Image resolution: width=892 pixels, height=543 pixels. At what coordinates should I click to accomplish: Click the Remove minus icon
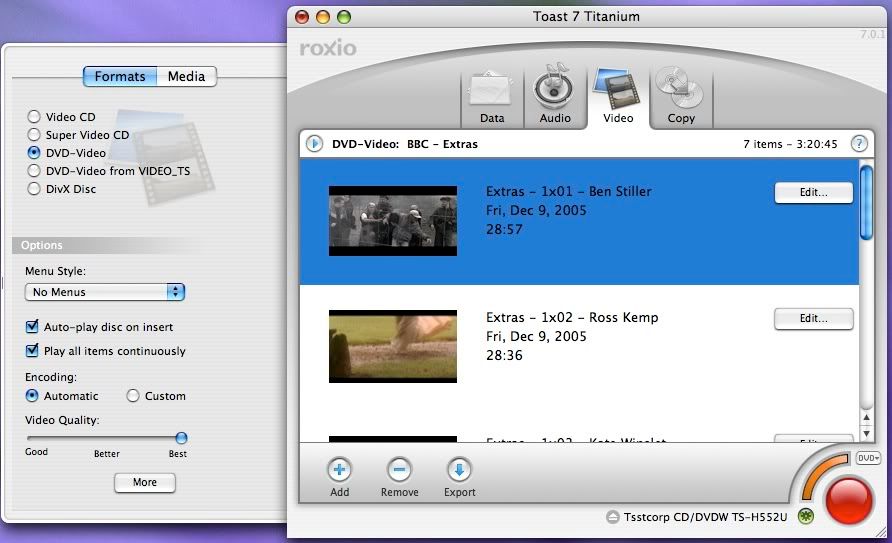[x=399, y=469]
